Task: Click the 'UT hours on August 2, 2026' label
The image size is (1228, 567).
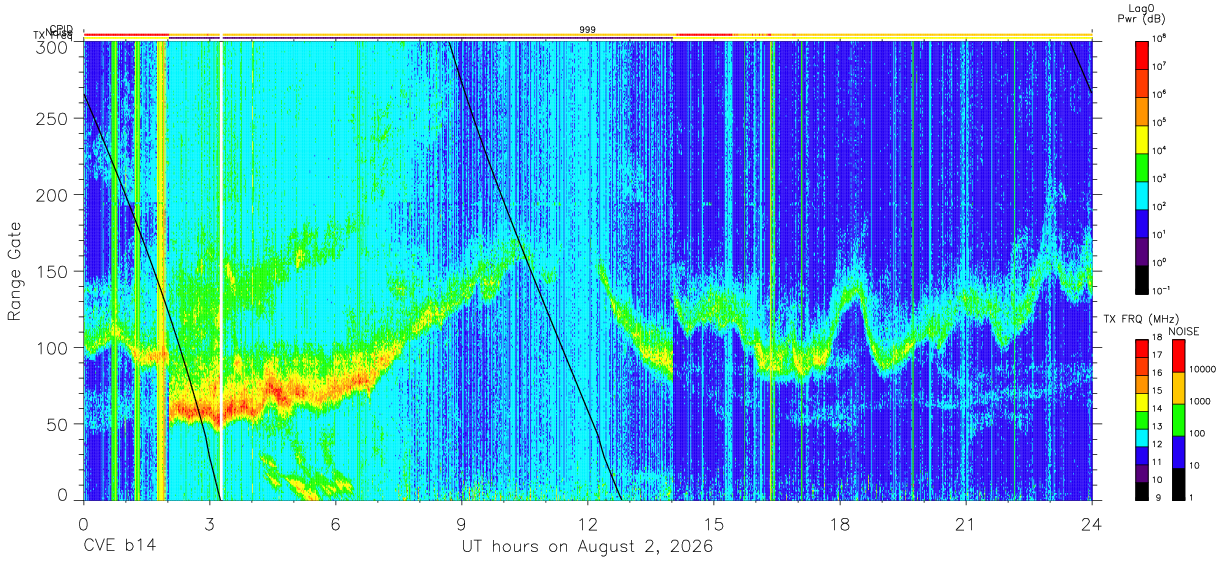Action: pyautogui.click(x=587, y=547)
